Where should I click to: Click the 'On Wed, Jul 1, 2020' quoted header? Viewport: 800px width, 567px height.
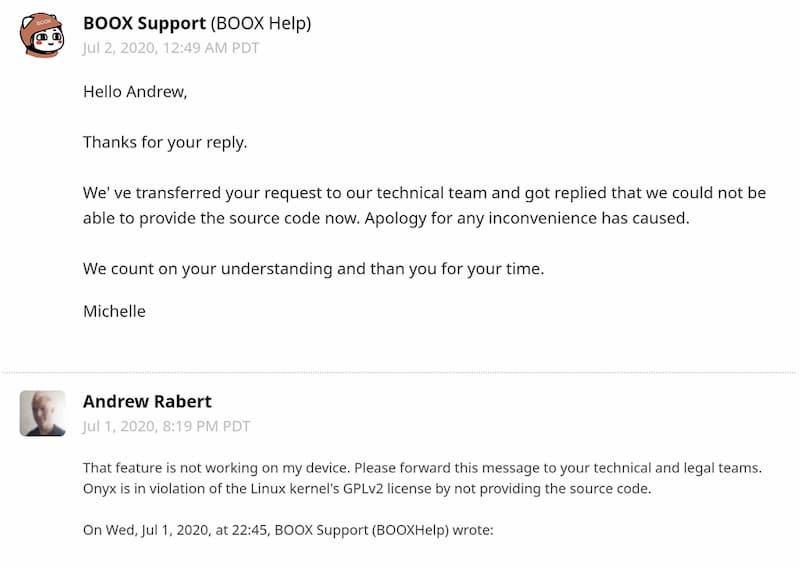click(288, 530)
